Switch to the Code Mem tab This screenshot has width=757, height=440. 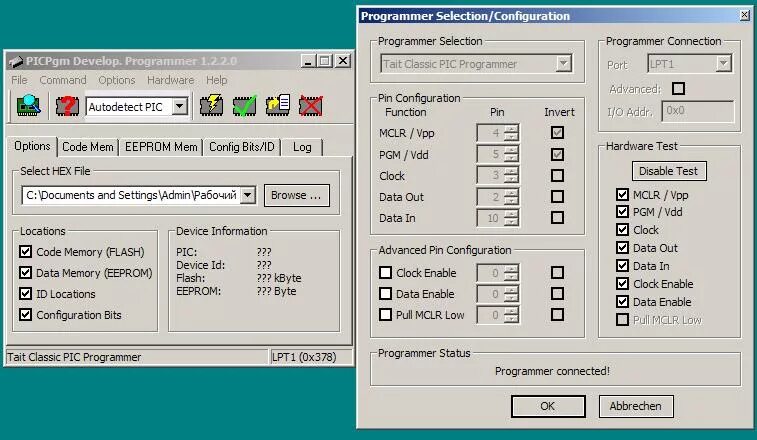(88, 147)
